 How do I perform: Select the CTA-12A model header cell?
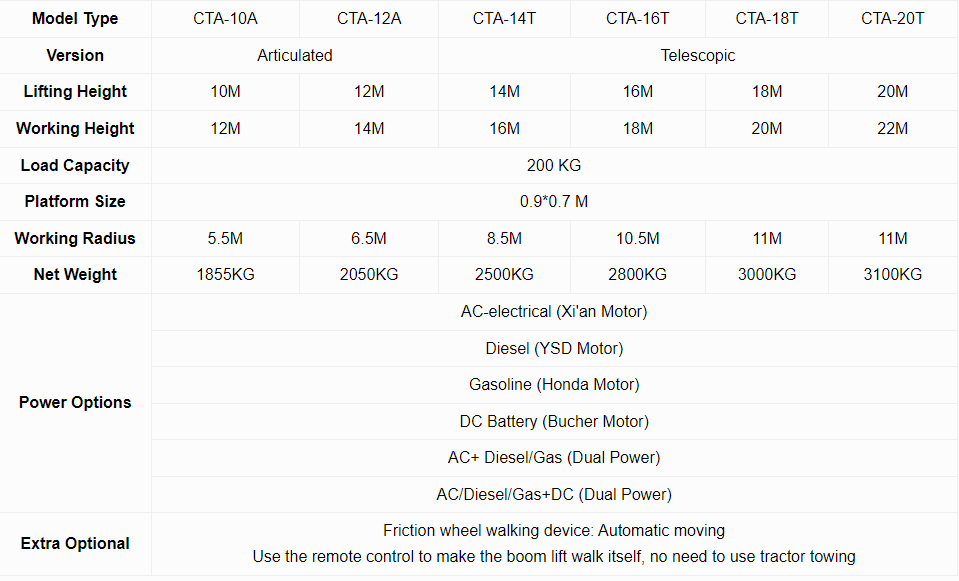[x=369, y=18]
